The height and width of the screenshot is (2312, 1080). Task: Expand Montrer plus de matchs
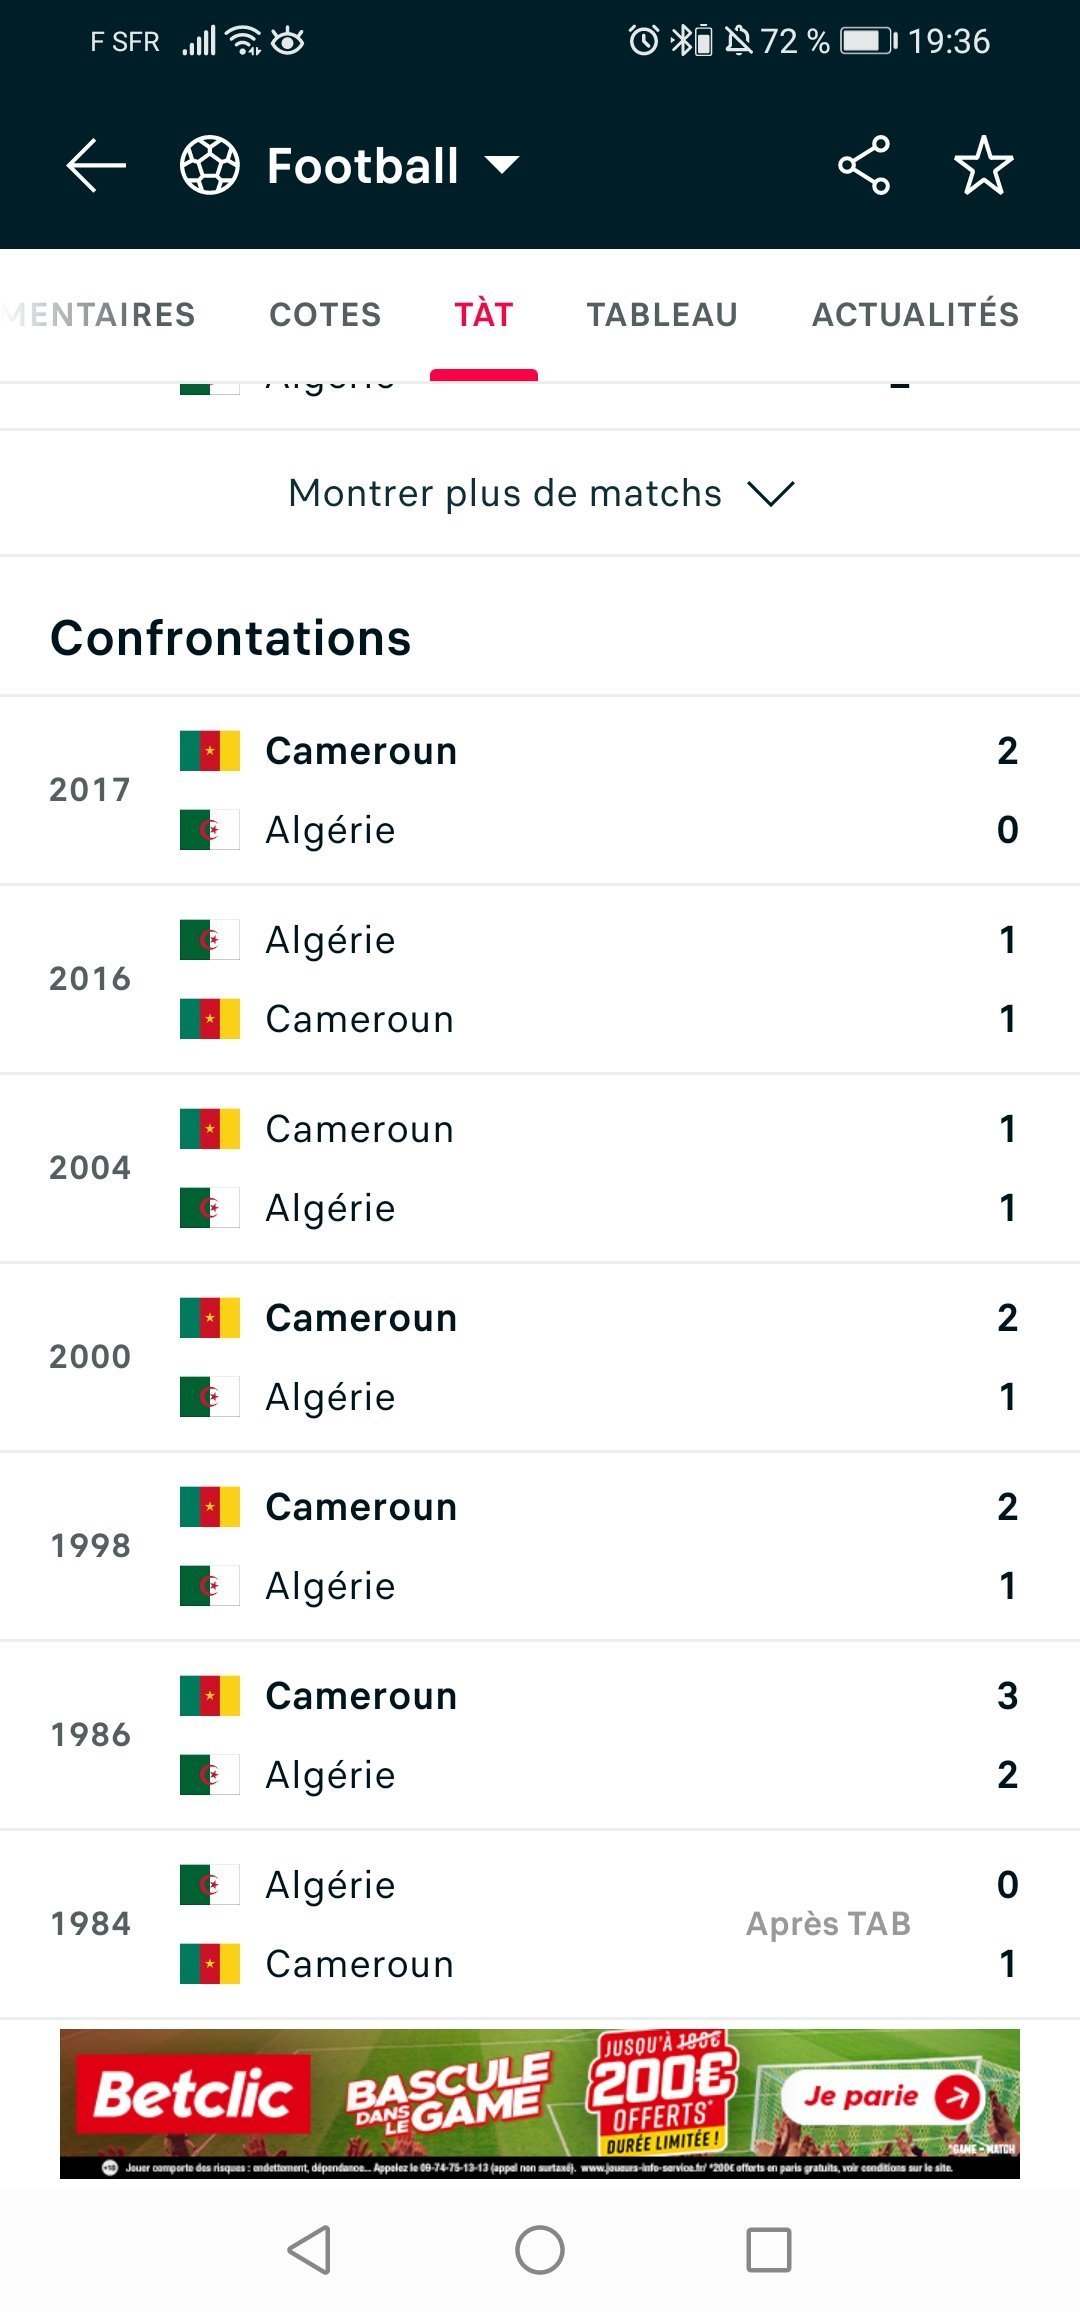[540, 493]
